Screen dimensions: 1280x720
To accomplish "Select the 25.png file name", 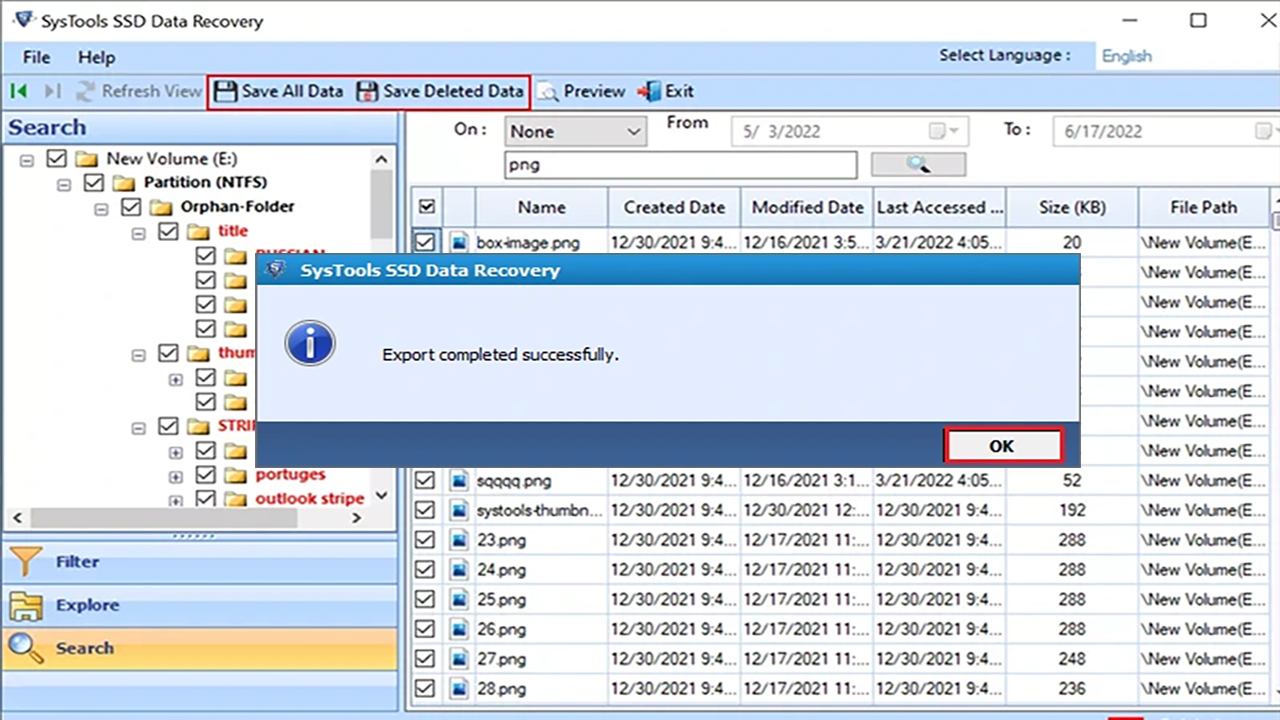I will point(501,599).
